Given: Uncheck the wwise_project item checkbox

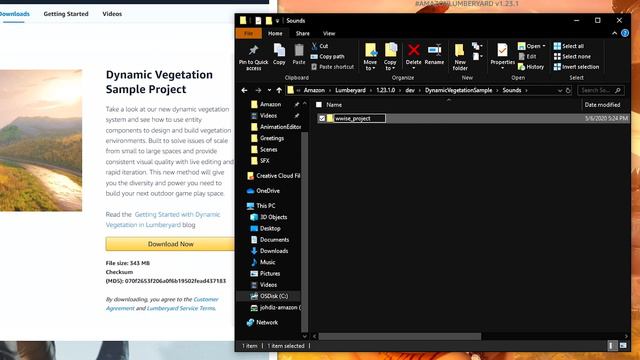Looking at the screenshot, I should pyautogui.click(x=322, y=118).
